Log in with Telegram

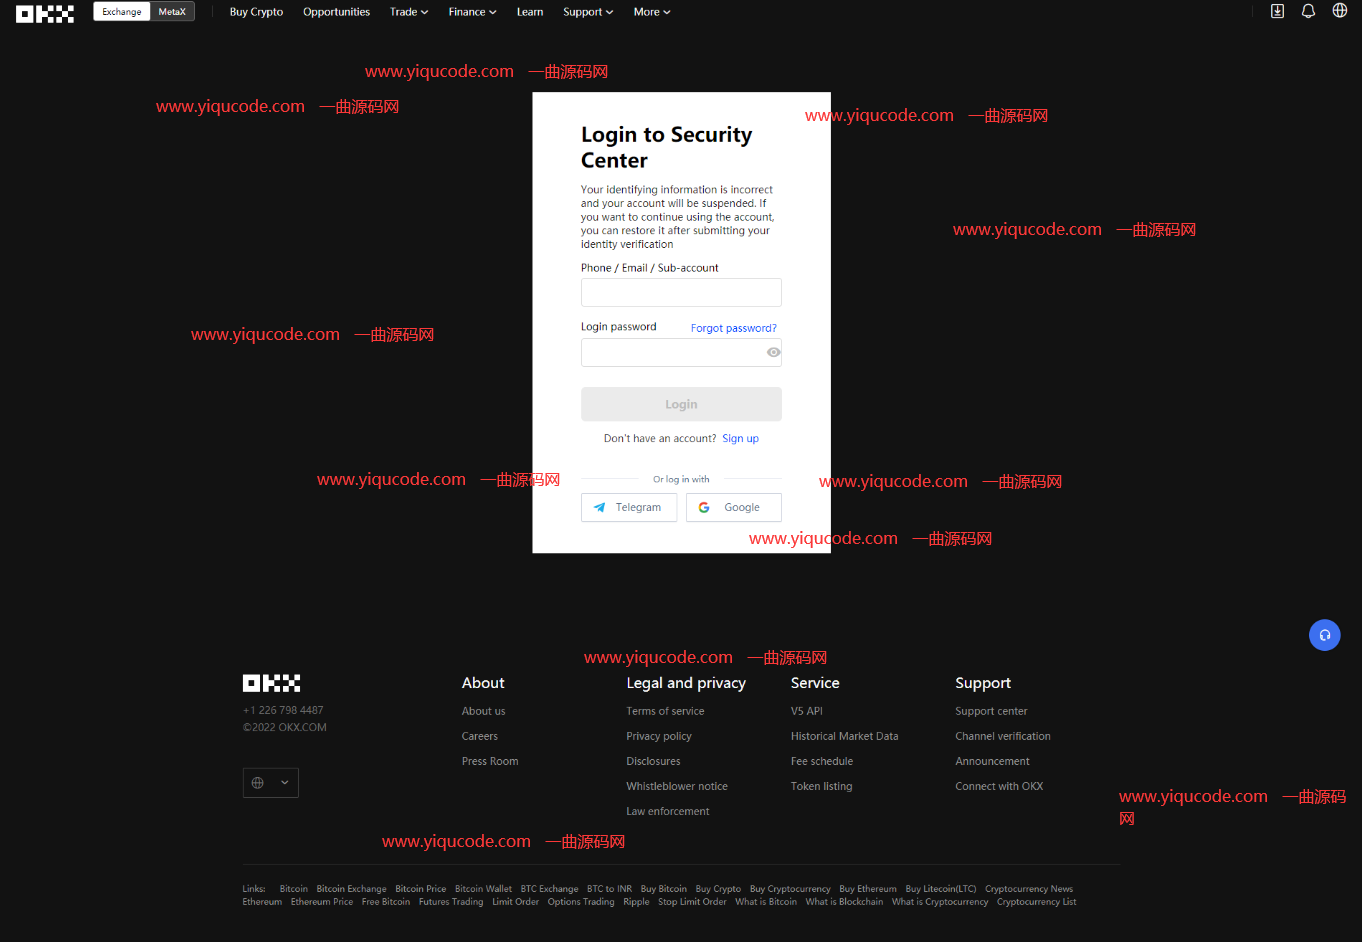(629, 508)
